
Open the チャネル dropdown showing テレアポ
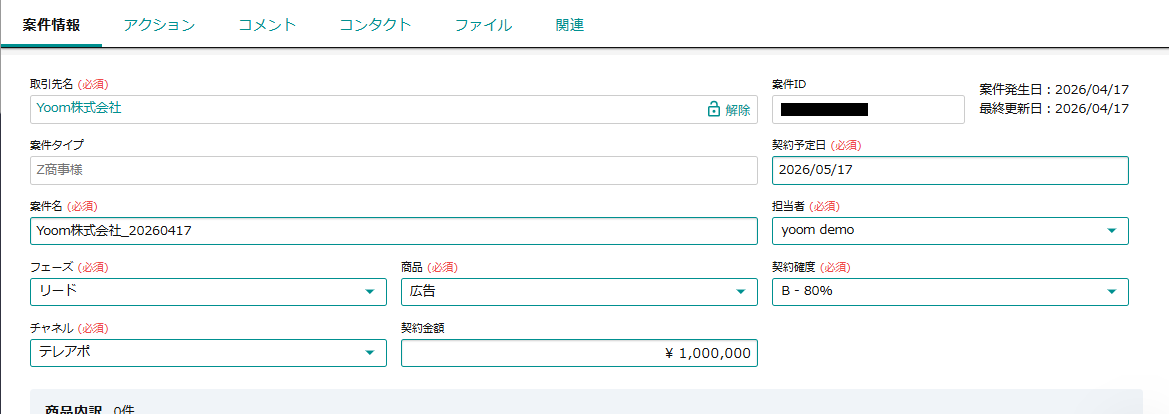click(x=208, y=353)
